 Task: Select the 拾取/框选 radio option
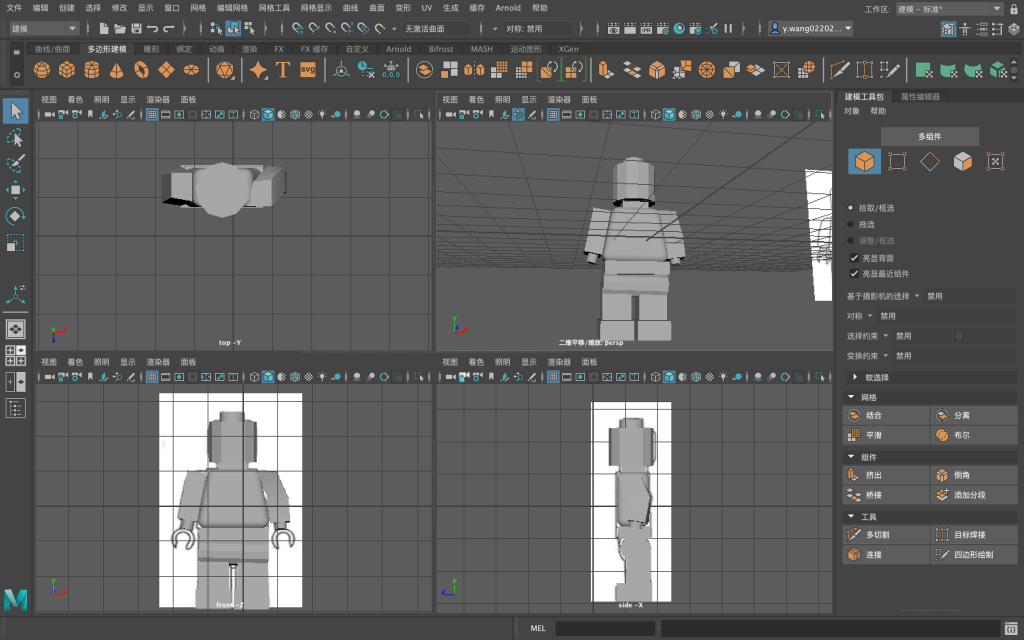pyautogui.click(x=850, y=208)
